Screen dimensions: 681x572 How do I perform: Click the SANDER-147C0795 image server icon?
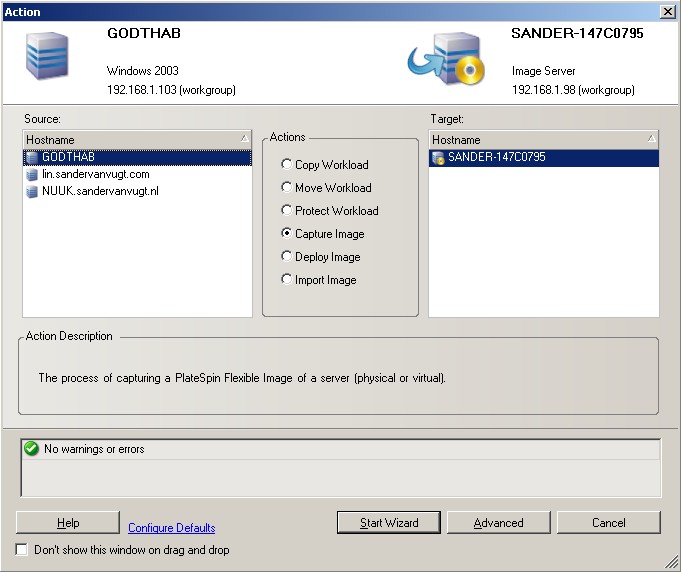(438, 157)
